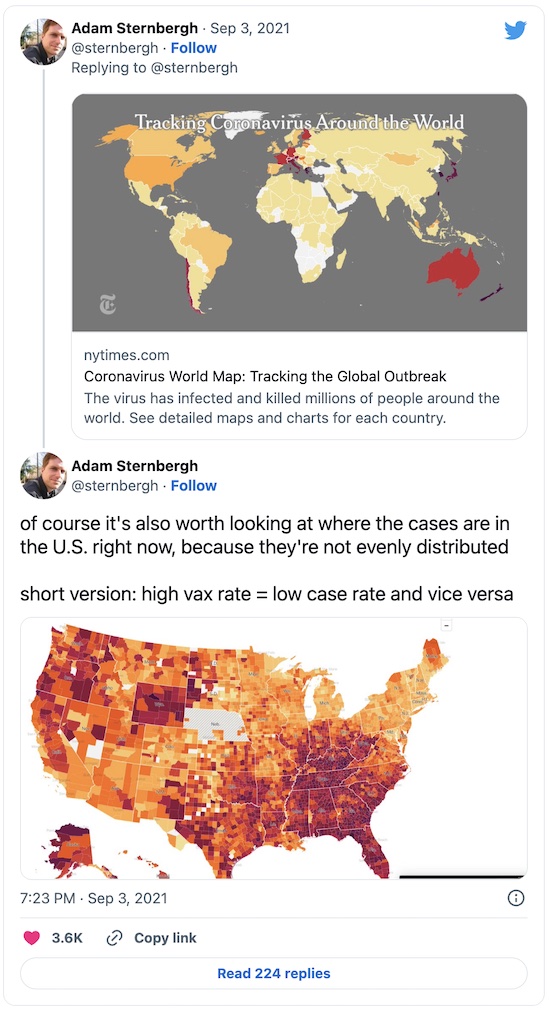
Task: Open Adam Sternbergh's top profile avatar
Action: [x=44, y=42]
